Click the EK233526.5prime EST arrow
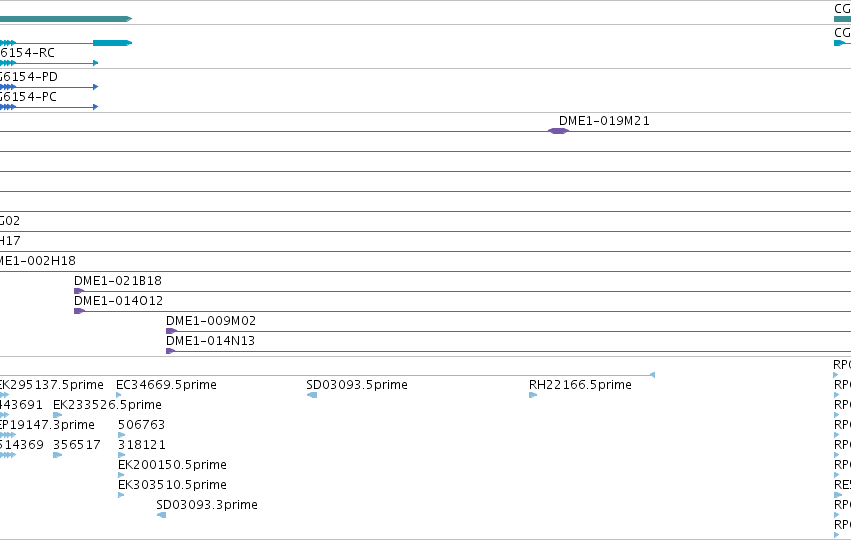 (x=58, y=415)
